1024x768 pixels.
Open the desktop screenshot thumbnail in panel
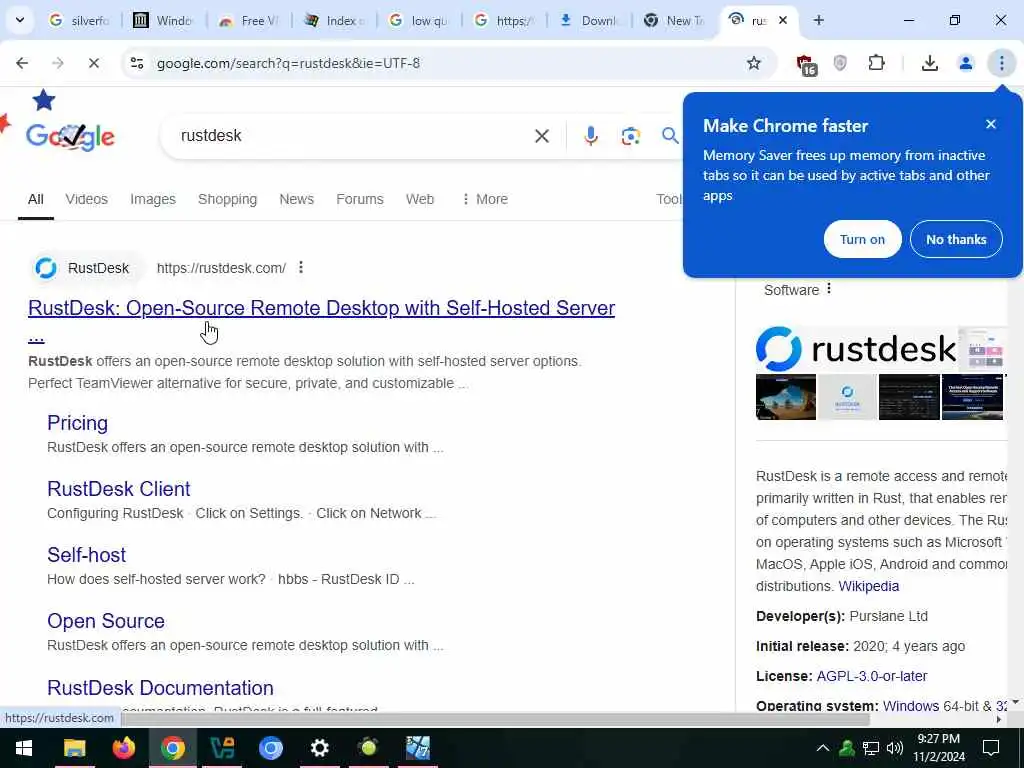click(x=786, y=397)
